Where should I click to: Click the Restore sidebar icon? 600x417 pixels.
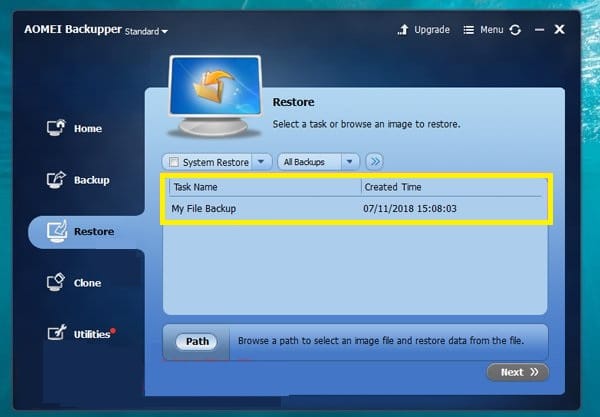point(57,231)
